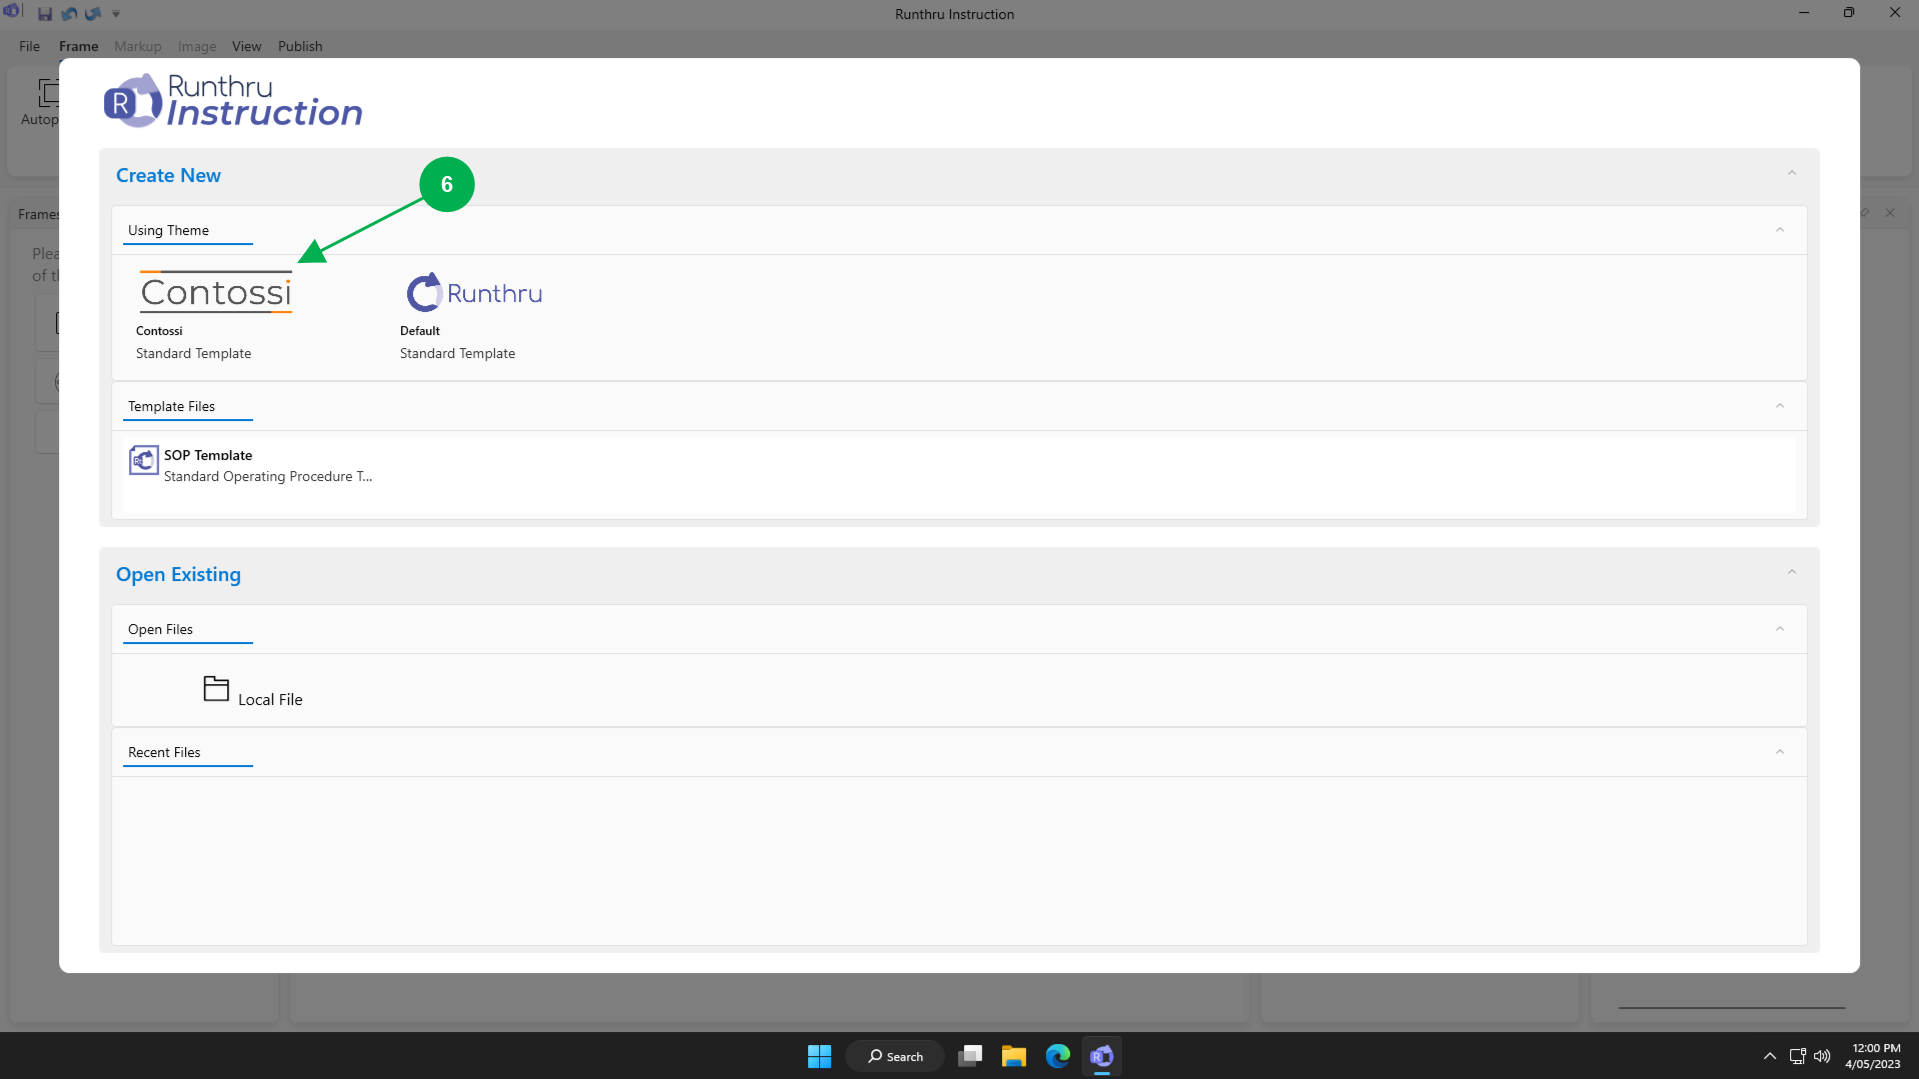Click the SOP Template file icon
This screenshot has height=1079, width=1919.
click(144, 460)
